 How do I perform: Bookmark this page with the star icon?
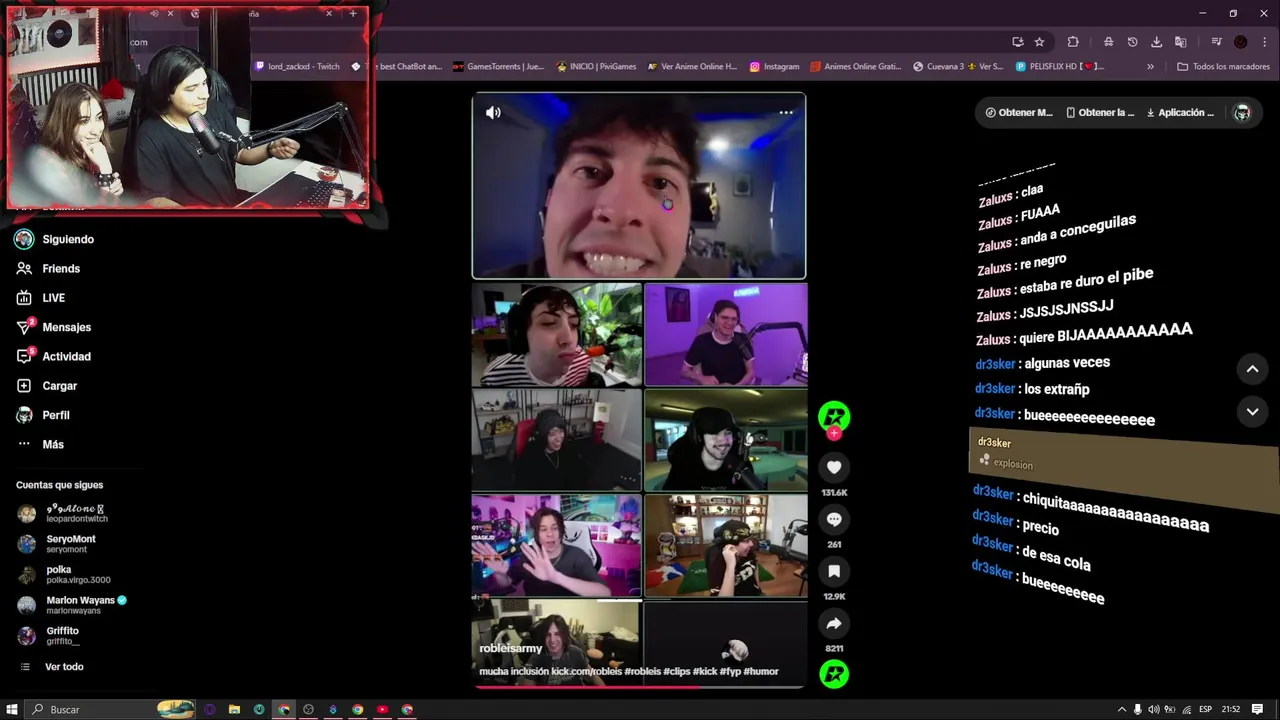(x=1040, y=42)
